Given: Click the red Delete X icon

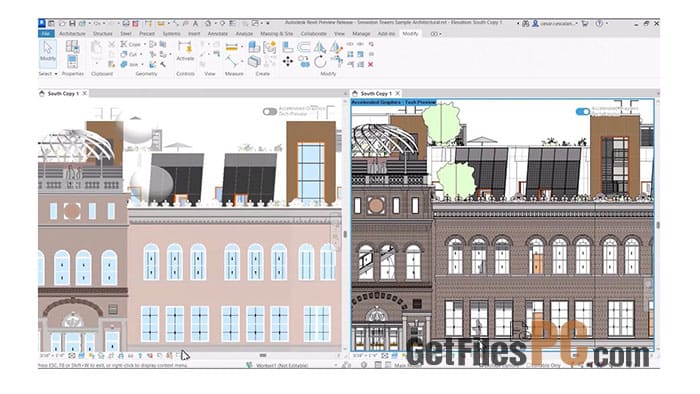Looking at the screenshot, I should [371, 65].
